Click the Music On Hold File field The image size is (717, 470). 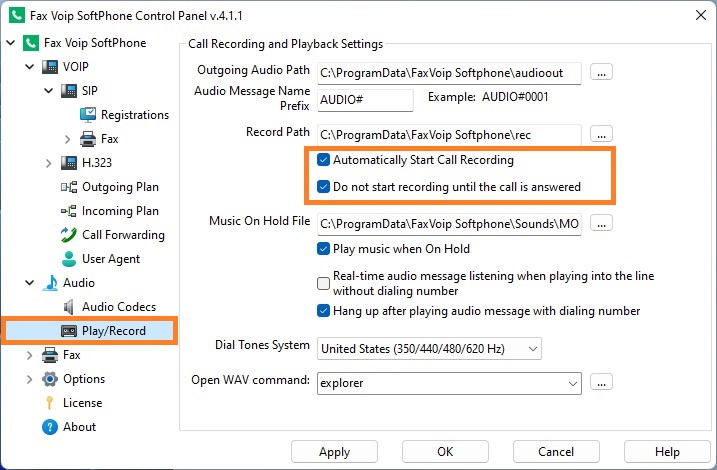449,224
